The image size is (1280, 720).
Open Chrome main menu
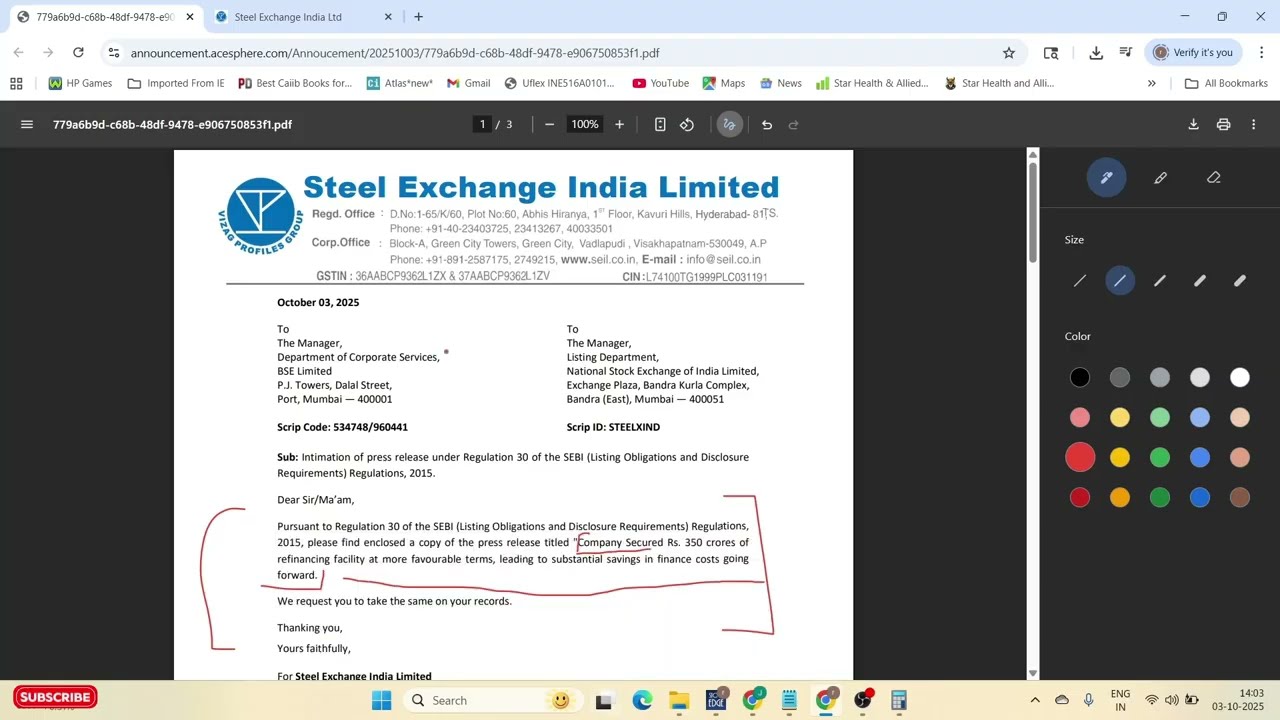pyautogui.click(x=1261, y=53)
